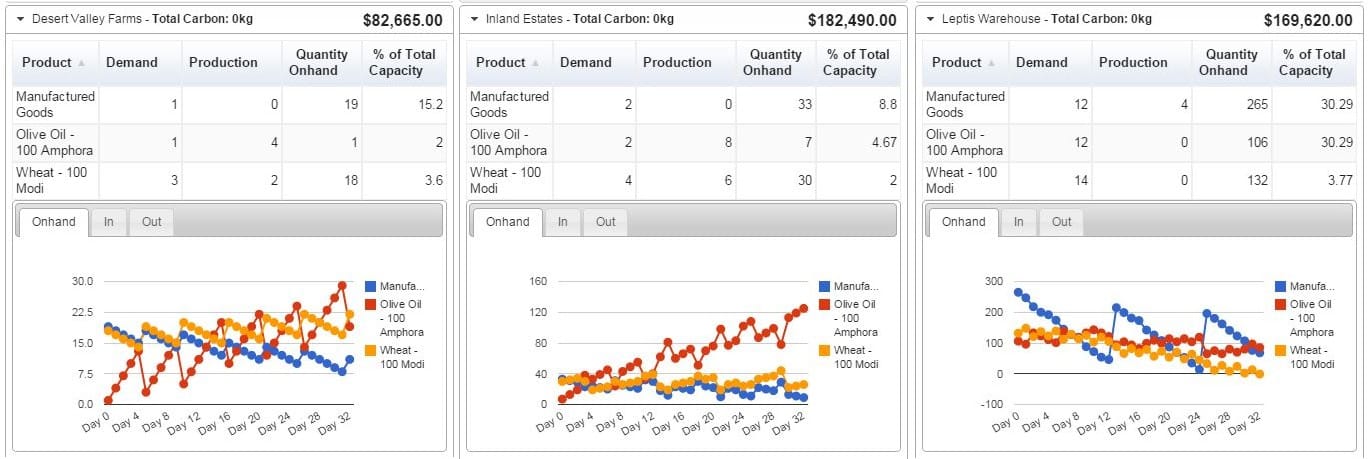Image resolution: width=1368 pixels, height=459 pixels.
Task: Click Inland Estates Product sort arrow icon
Action: (x=535, y=63)
